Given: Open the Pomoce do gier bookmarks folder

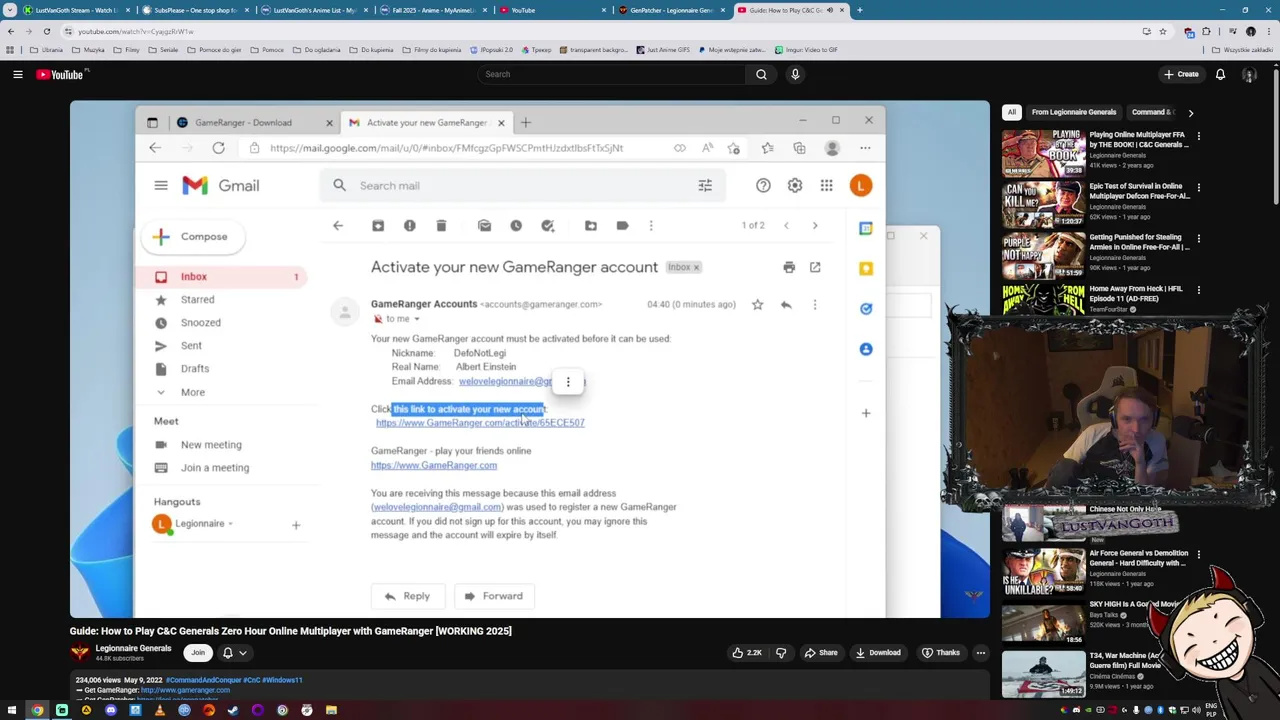Looking at the screenshot, I should click(x=216, y=50).
